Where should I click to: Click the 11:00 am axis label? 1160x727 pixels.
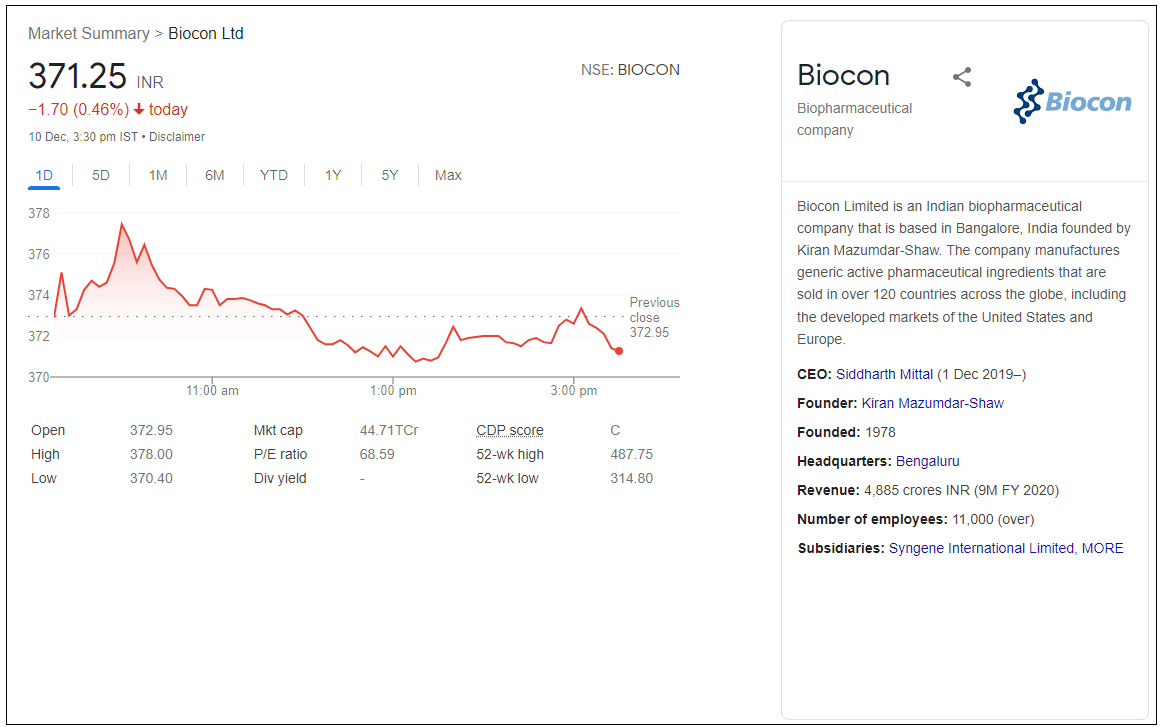(x=212, y=390)
